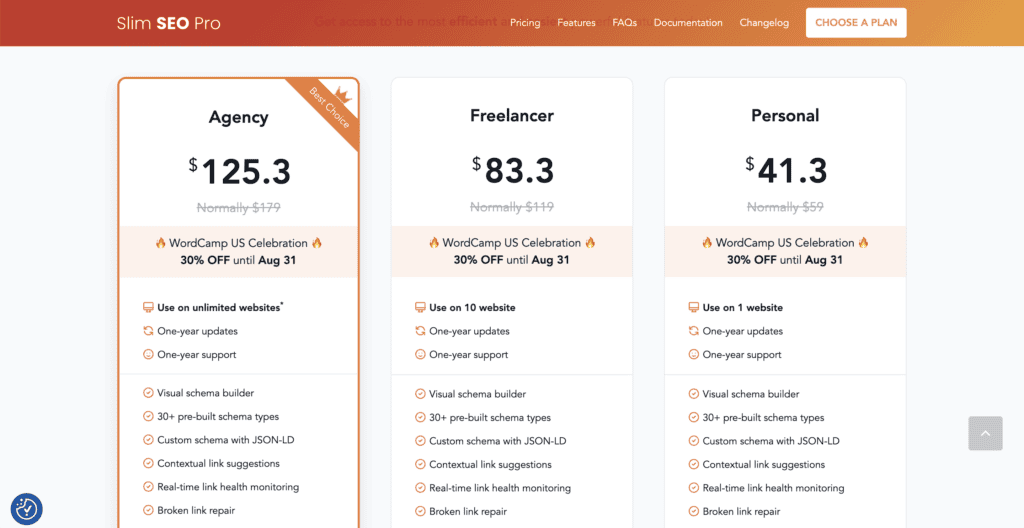Click Agency's Custom schema with JSON-LD text
This screenshot has height=528, width=1024.
226,440
